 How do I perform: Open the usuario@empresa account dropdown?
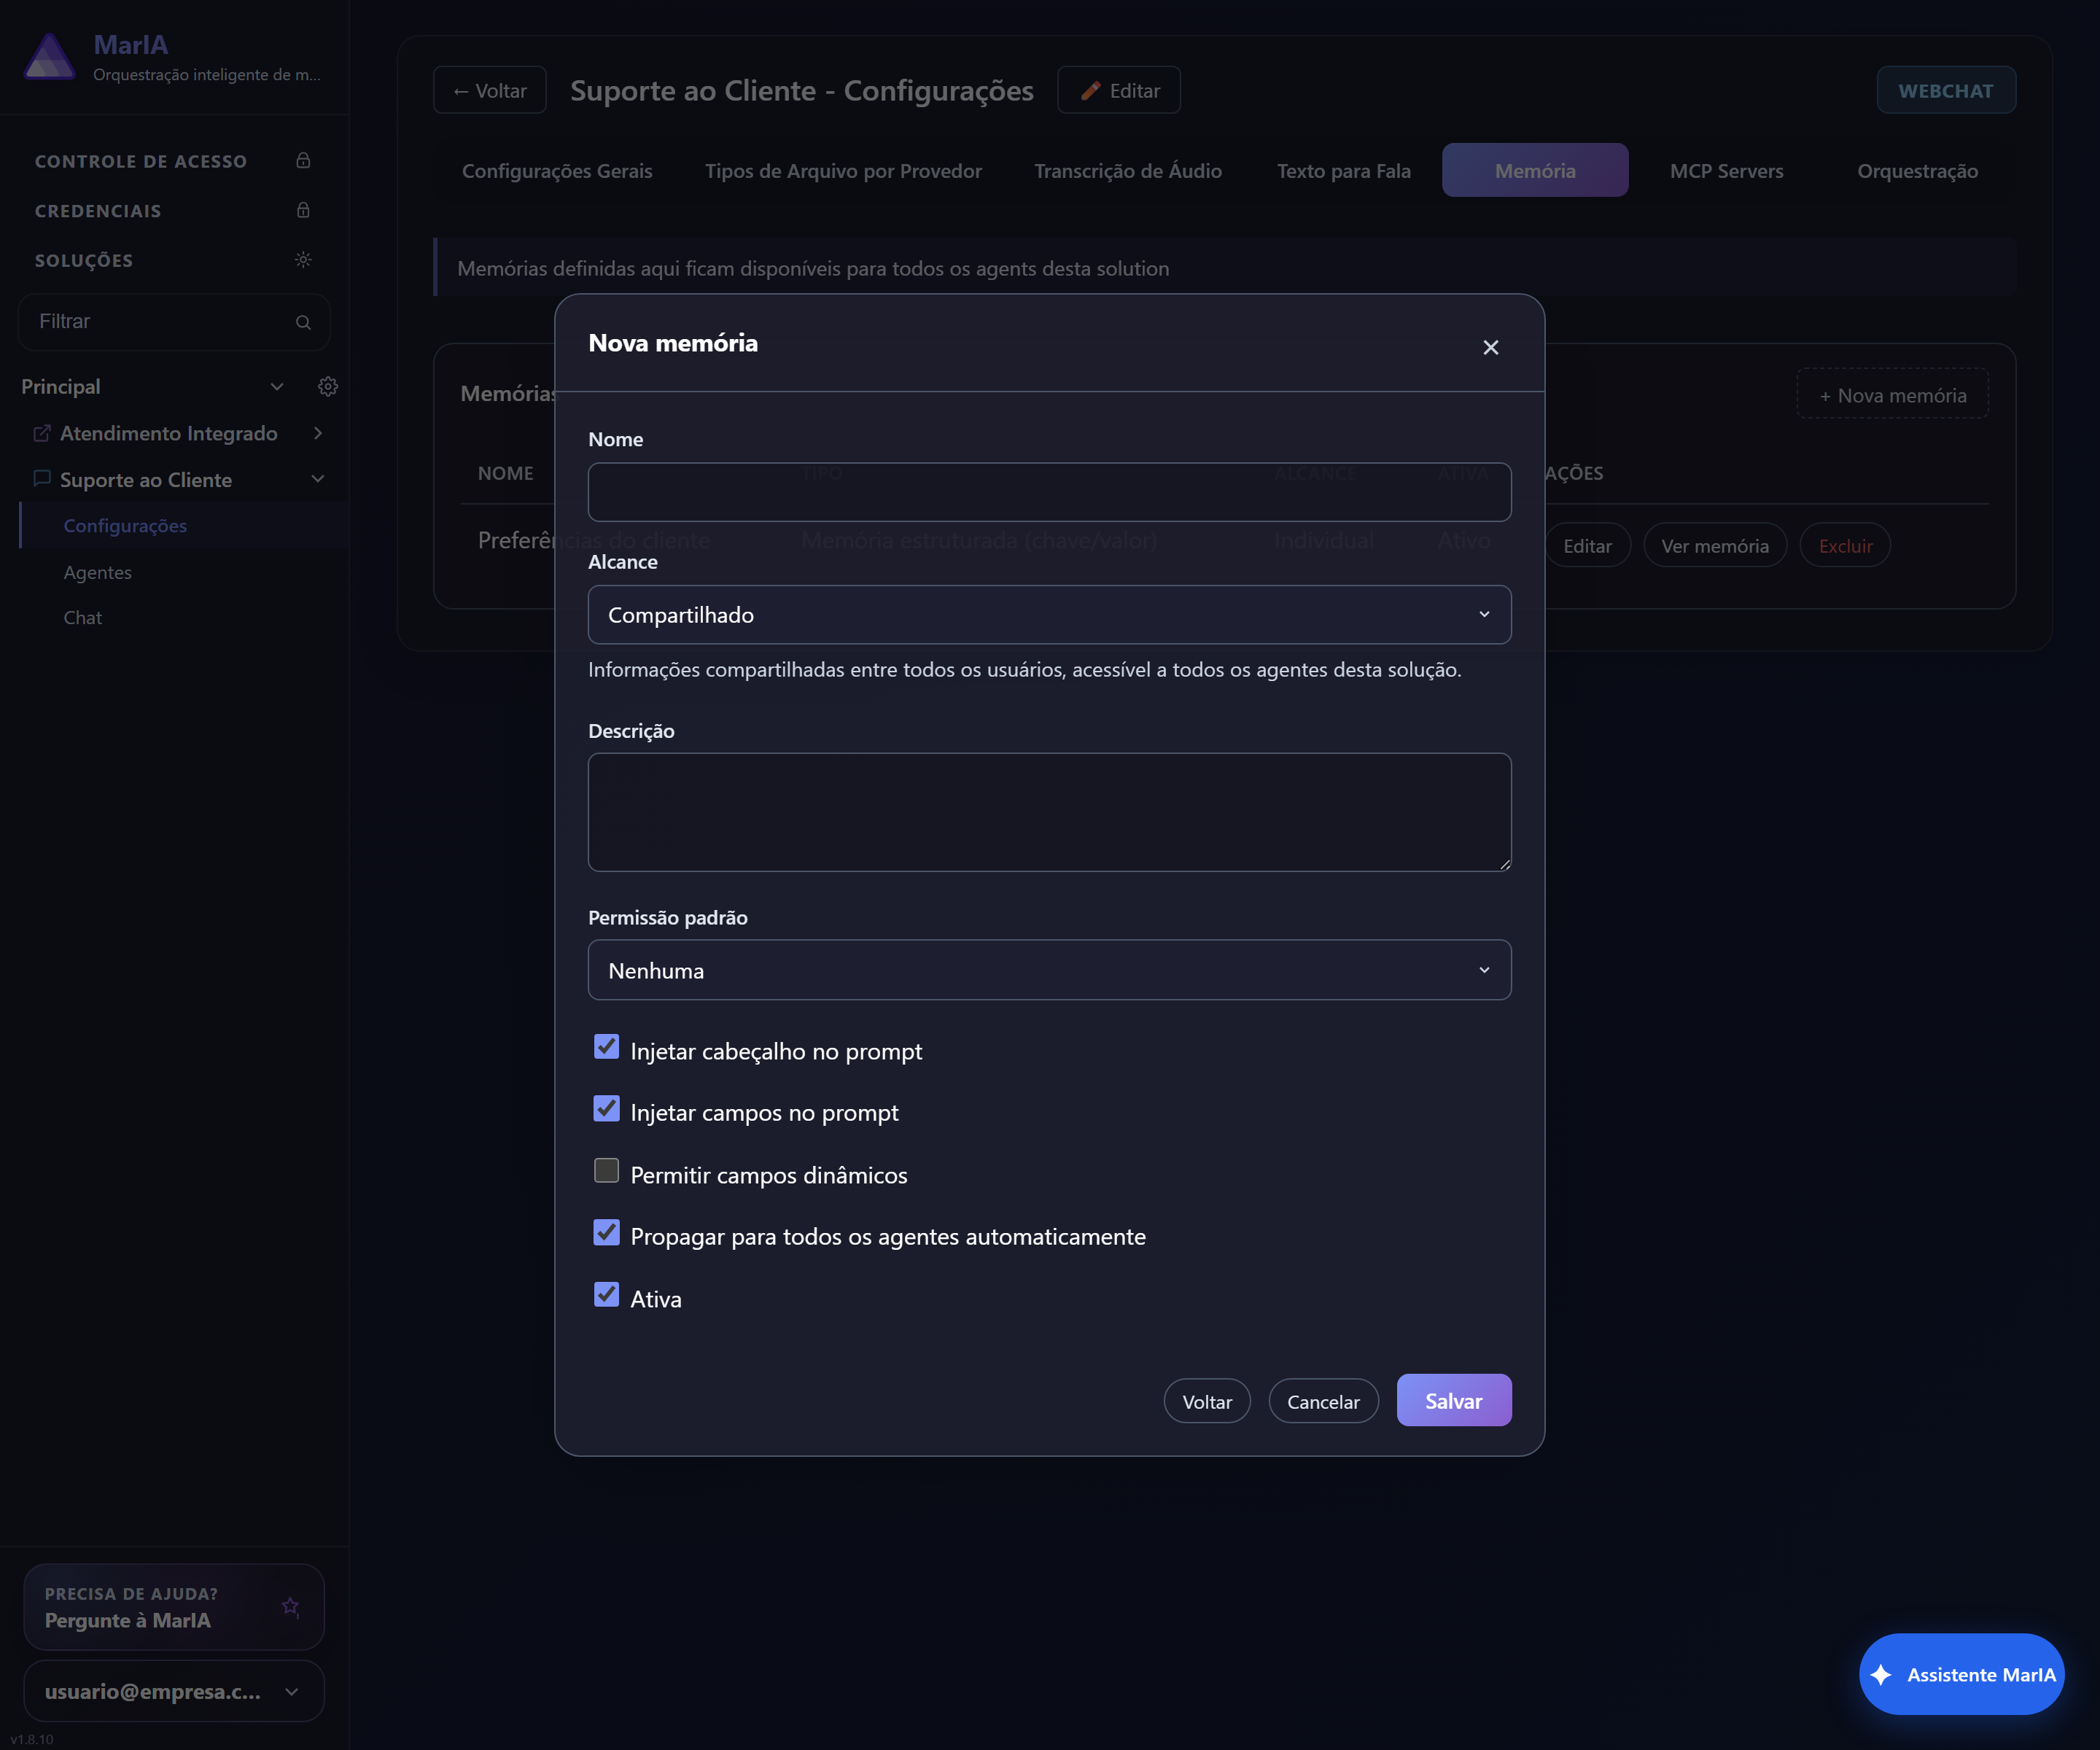pos(174,1691)
